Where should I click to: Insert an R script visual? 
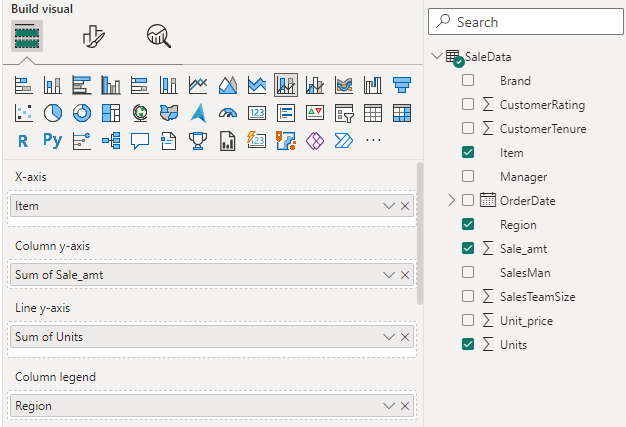pyautogui.click(x=24, y=141)
